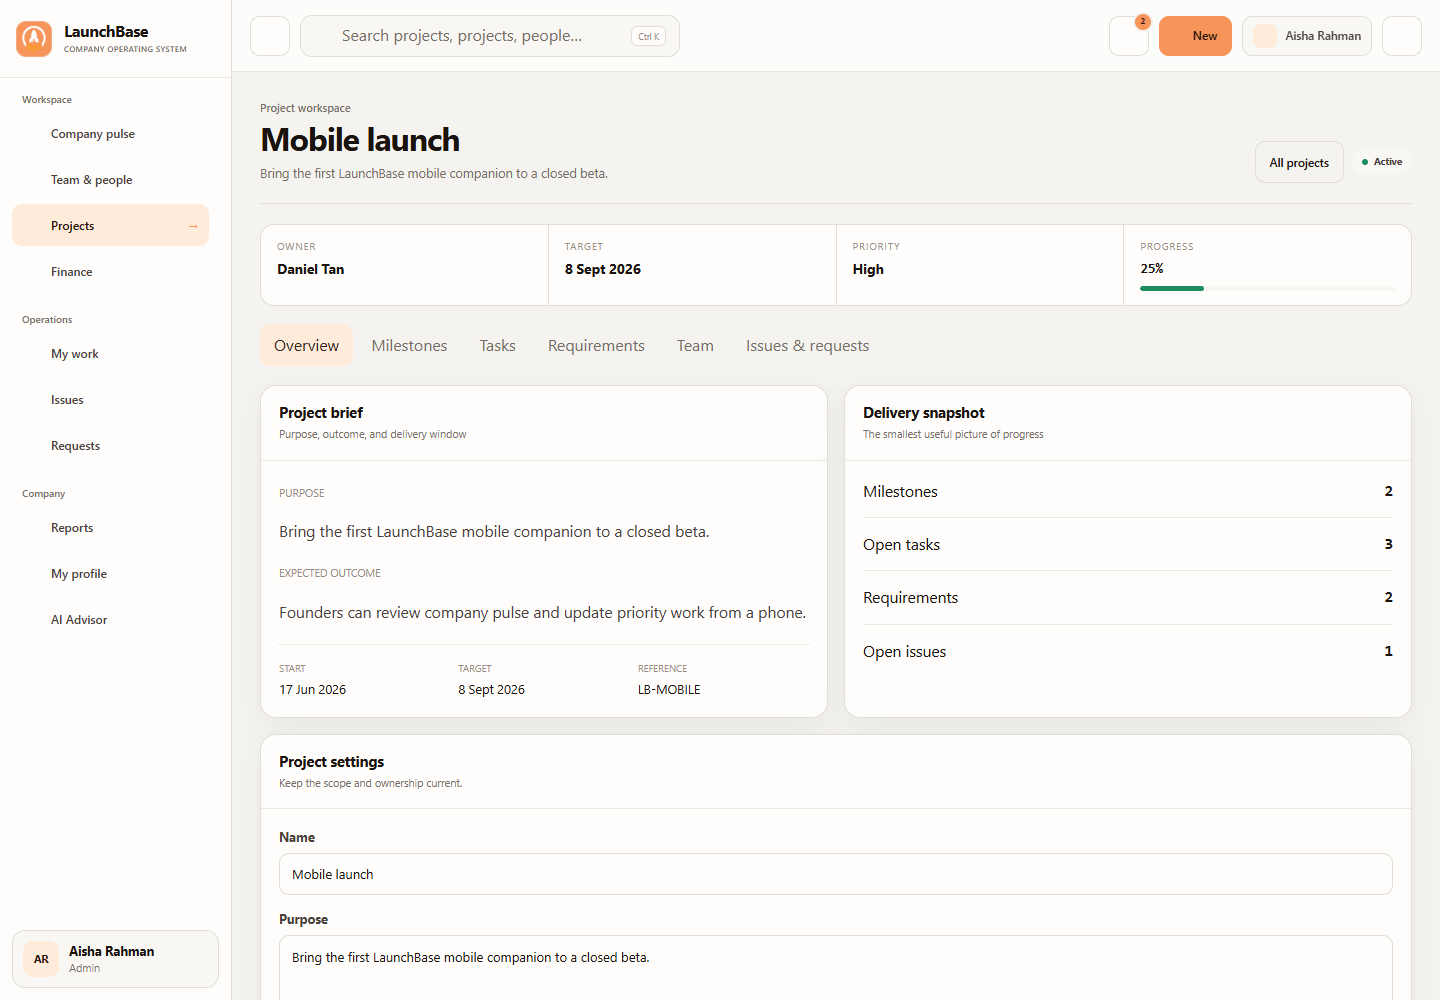The height and width of the screenshot is (1000, 1440).
Task: Click the Name input containing Mobile launch
Action: point(836,874)
